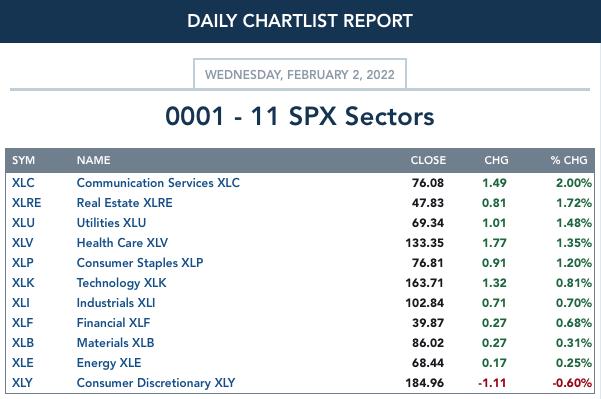The image size is (601, 399).
Task: Select the Utilities XLU row name
Action: tap(111, 223)
